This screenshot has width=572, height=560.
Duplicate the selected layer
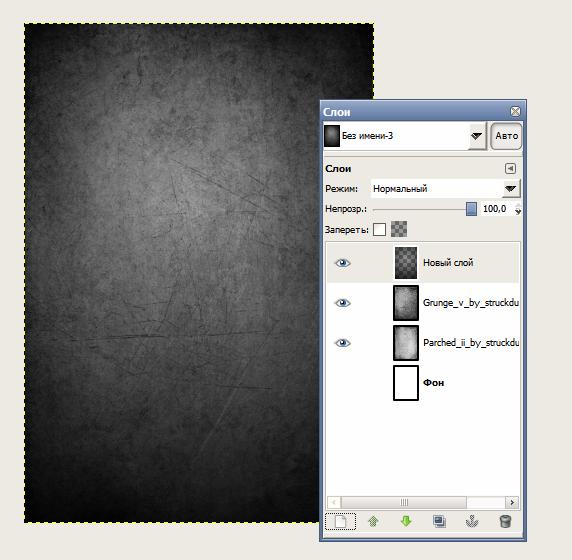click(439, 521)
